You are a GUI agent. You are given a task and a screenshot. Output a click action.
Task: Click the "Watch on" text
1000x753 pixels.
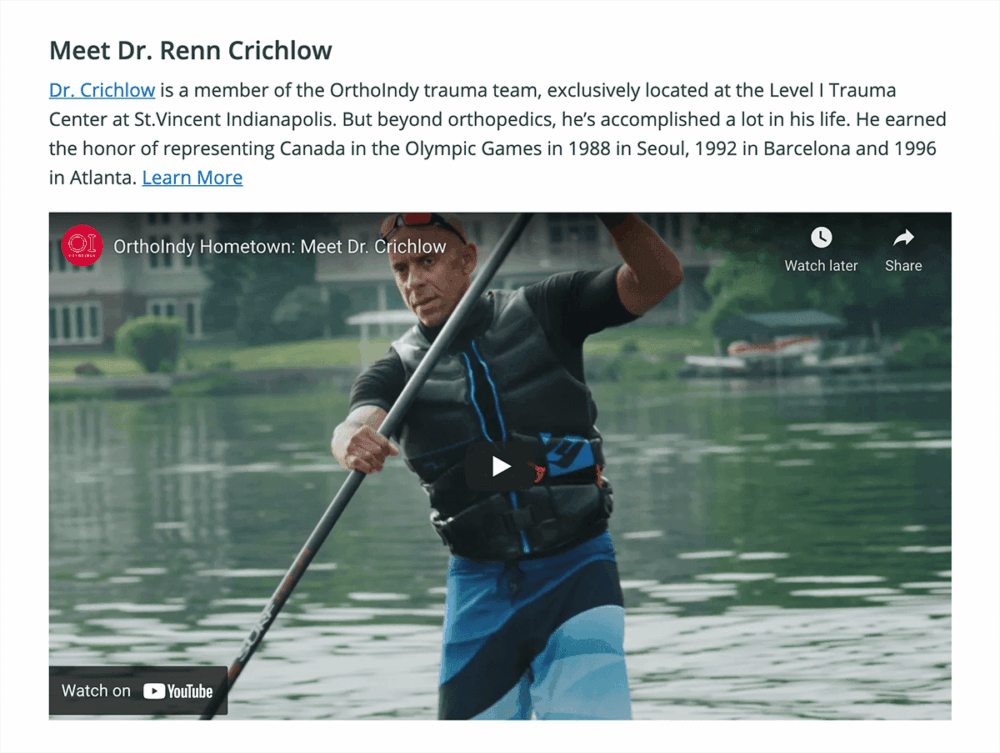[96, 691]
